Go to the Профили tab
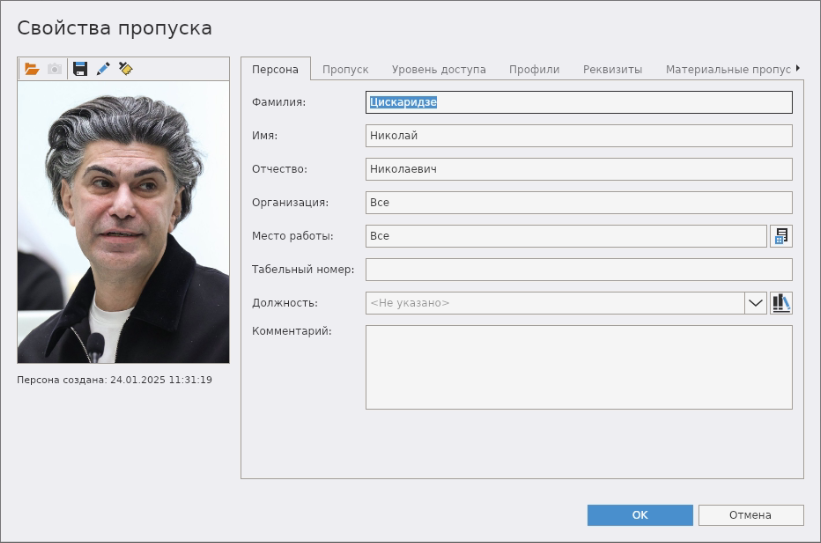Screen dimensions: 821x543 534,69
